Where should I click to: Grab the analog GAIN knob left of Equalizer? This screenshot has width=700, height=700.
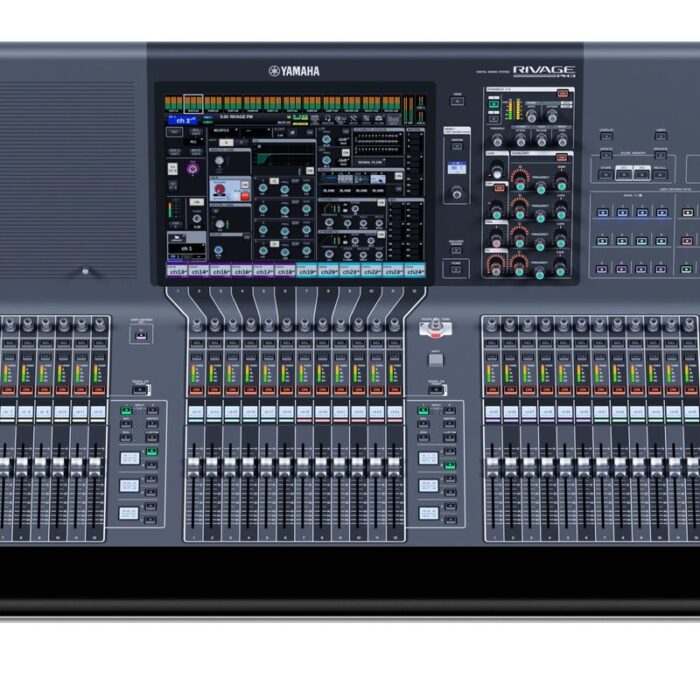tap(497, 171)
